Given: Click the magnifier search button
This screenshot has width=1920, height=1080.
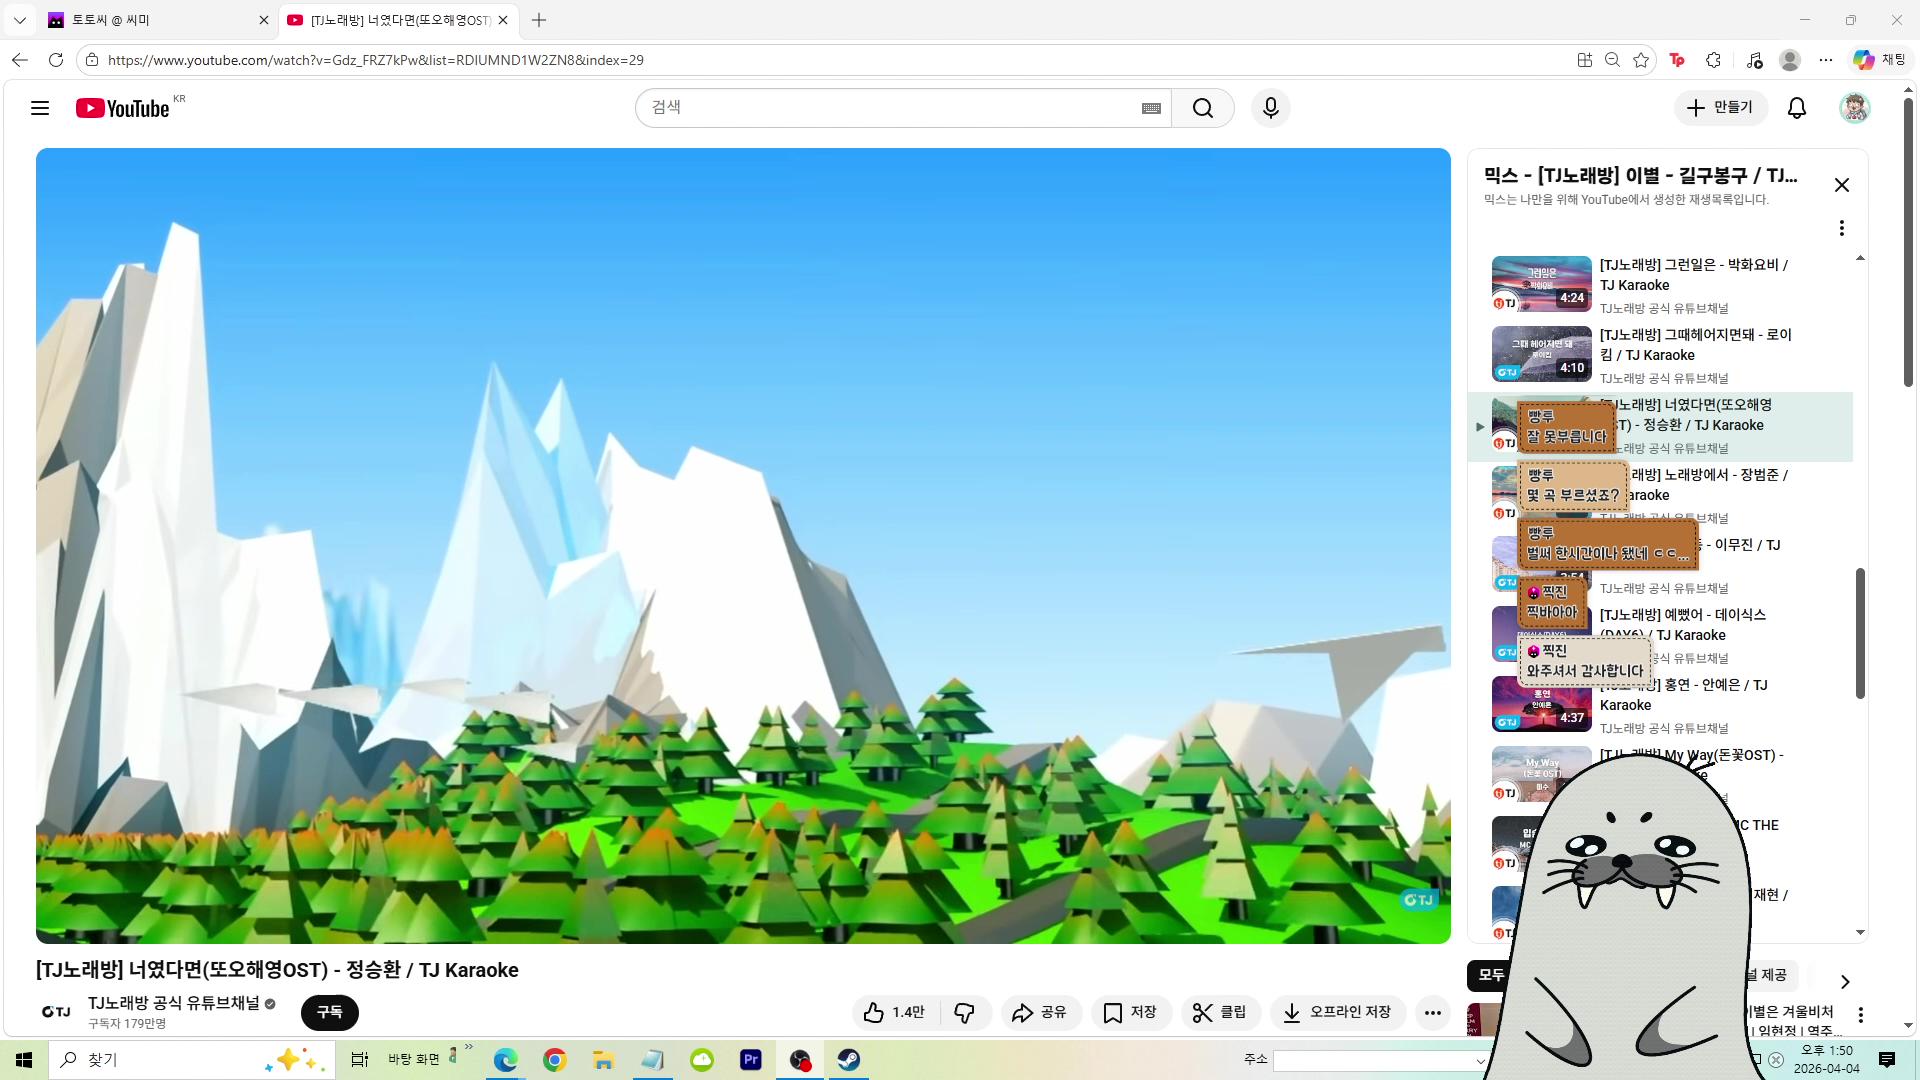Looking at the screenshot, I should 1203,108.
